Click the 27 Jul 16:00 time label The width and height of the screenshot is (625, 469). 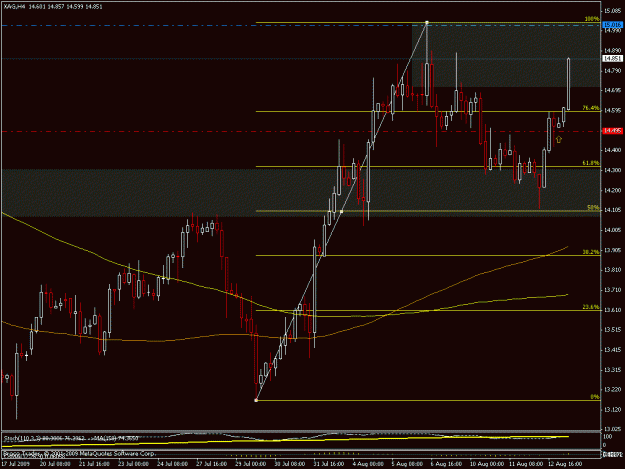[x=211, y=464]
